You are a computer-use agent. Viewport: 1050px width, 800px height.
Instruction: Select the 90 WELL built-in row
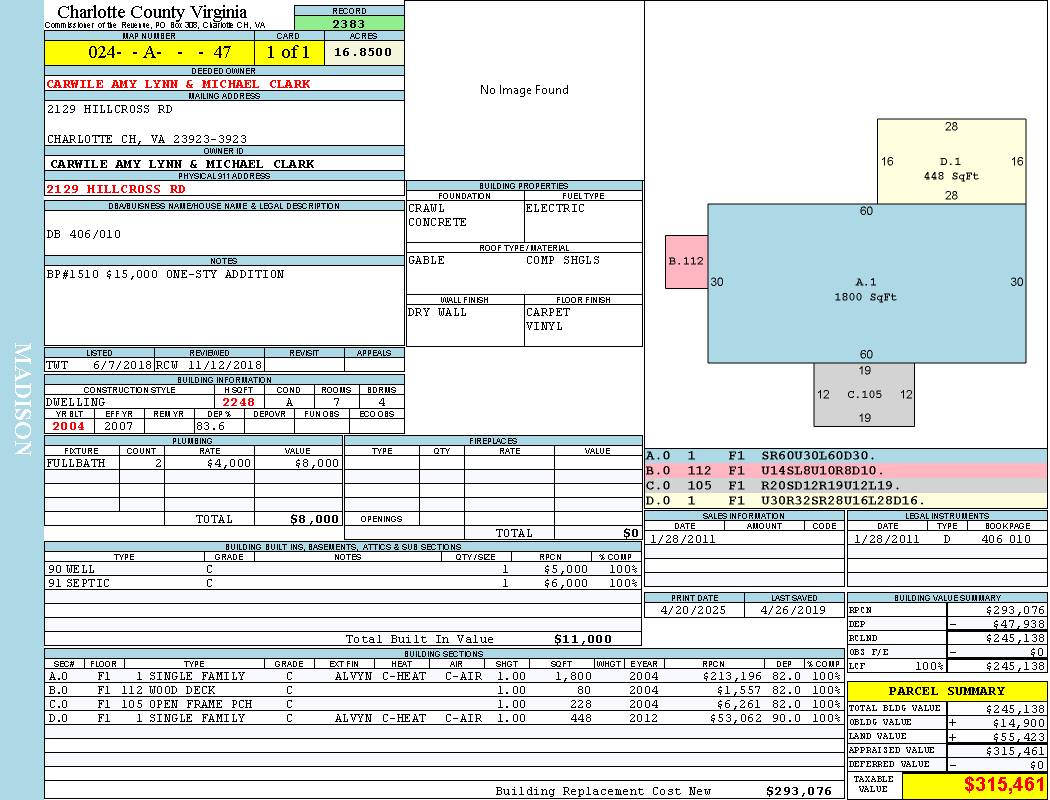pyautogui.click(x=342, y=569)
